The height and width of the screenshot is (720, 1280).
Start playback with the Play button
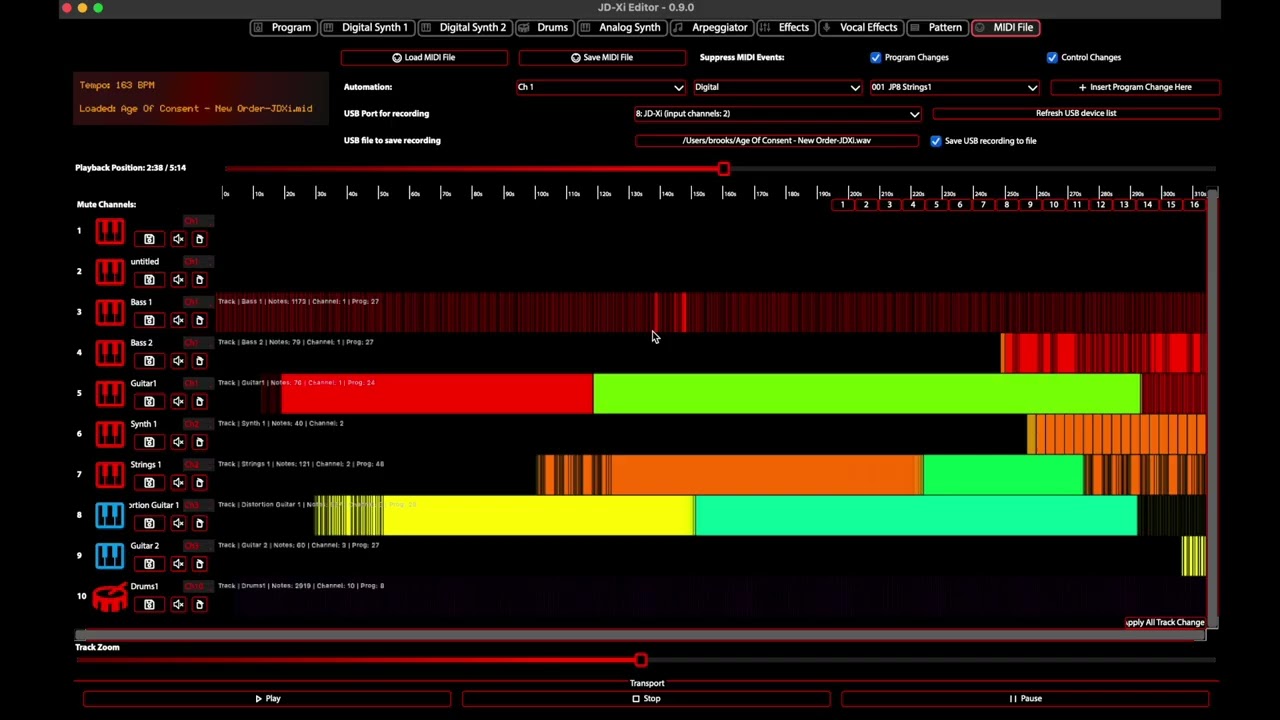267,699
